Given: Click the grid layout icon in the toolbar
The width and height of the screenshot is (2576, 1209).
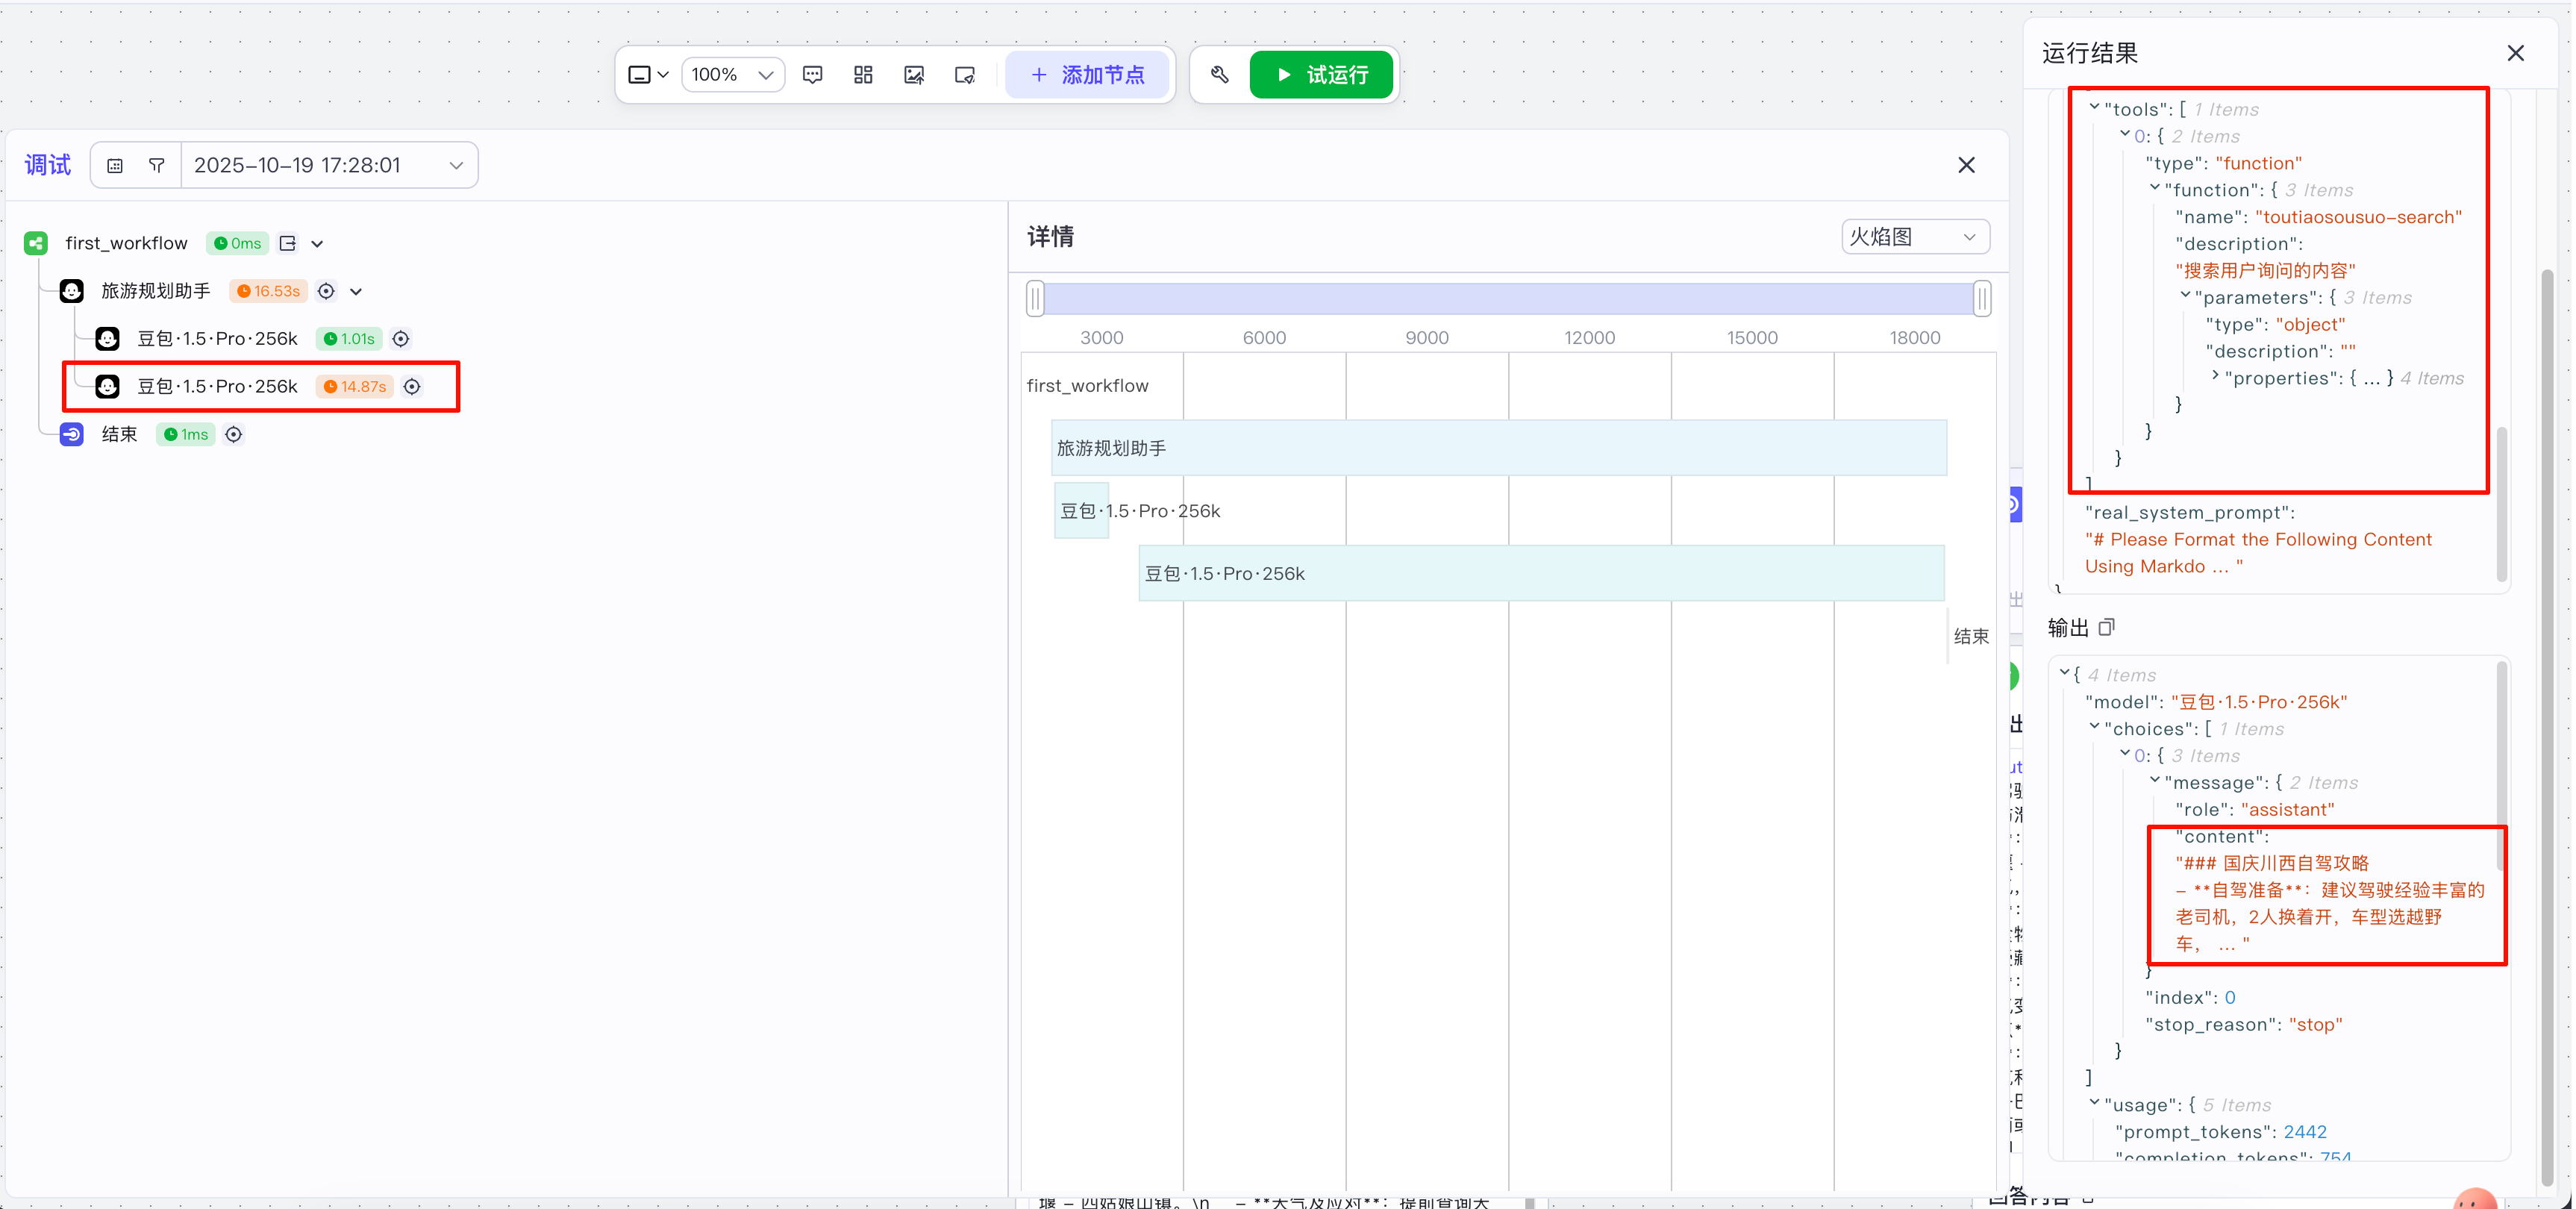Looking at the screenshot, I should coord(863,75).
